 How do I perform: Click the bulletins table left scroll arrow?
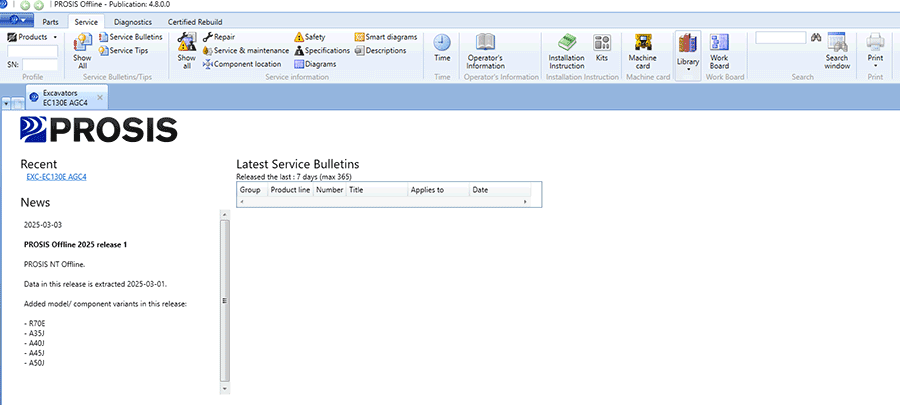pos(241,202)
